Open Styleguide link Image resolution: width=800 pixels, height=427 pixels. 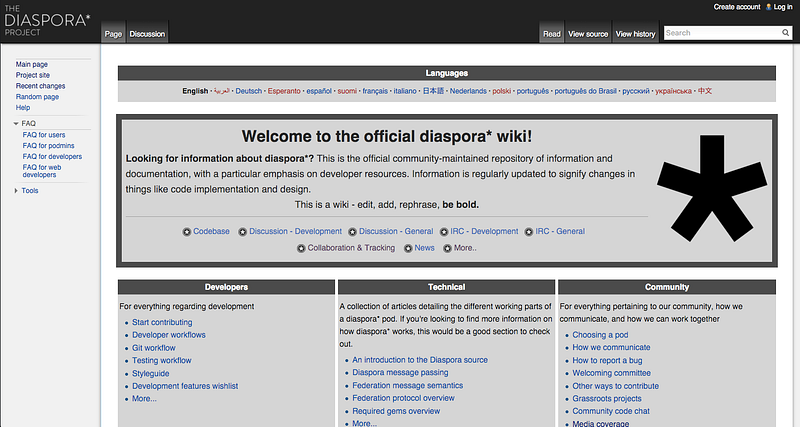coord(151,373)
